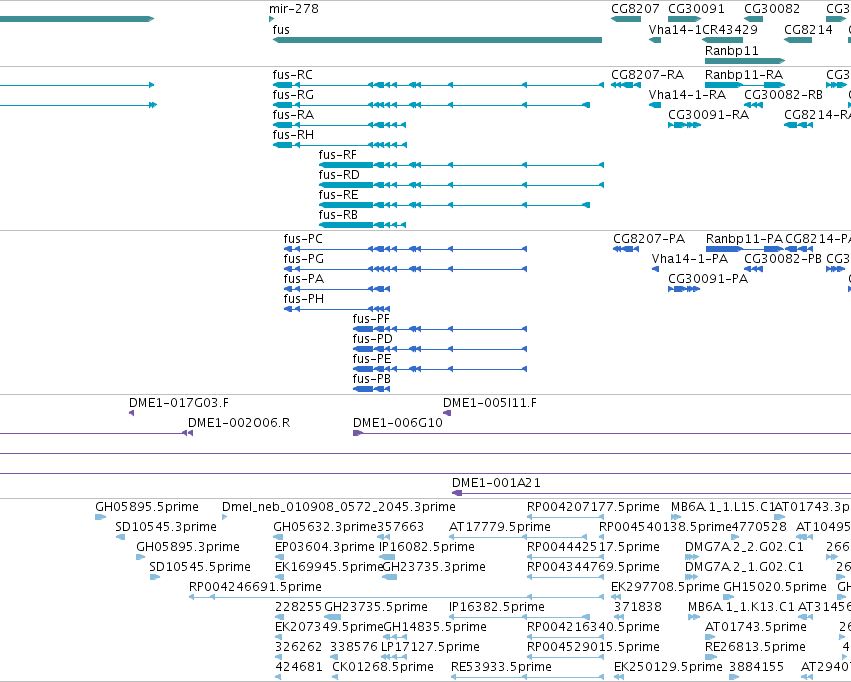Select the EK297708.5prime EST
The image size is (851, 682).
pyautogui.click(x=616, y=597)
